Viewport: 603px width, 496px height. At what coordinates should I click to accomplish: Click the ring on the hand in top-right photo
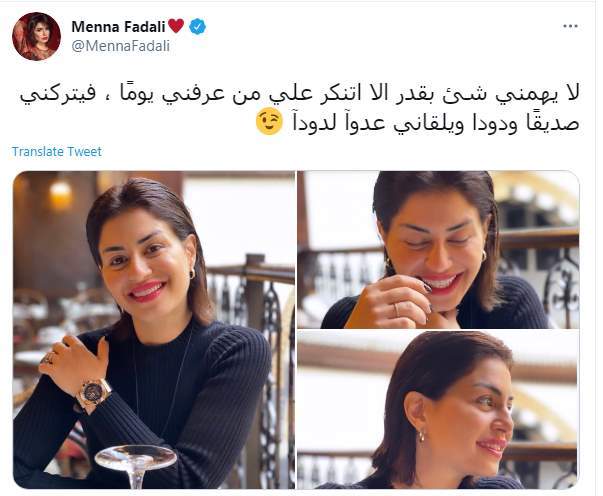[396, 310]
